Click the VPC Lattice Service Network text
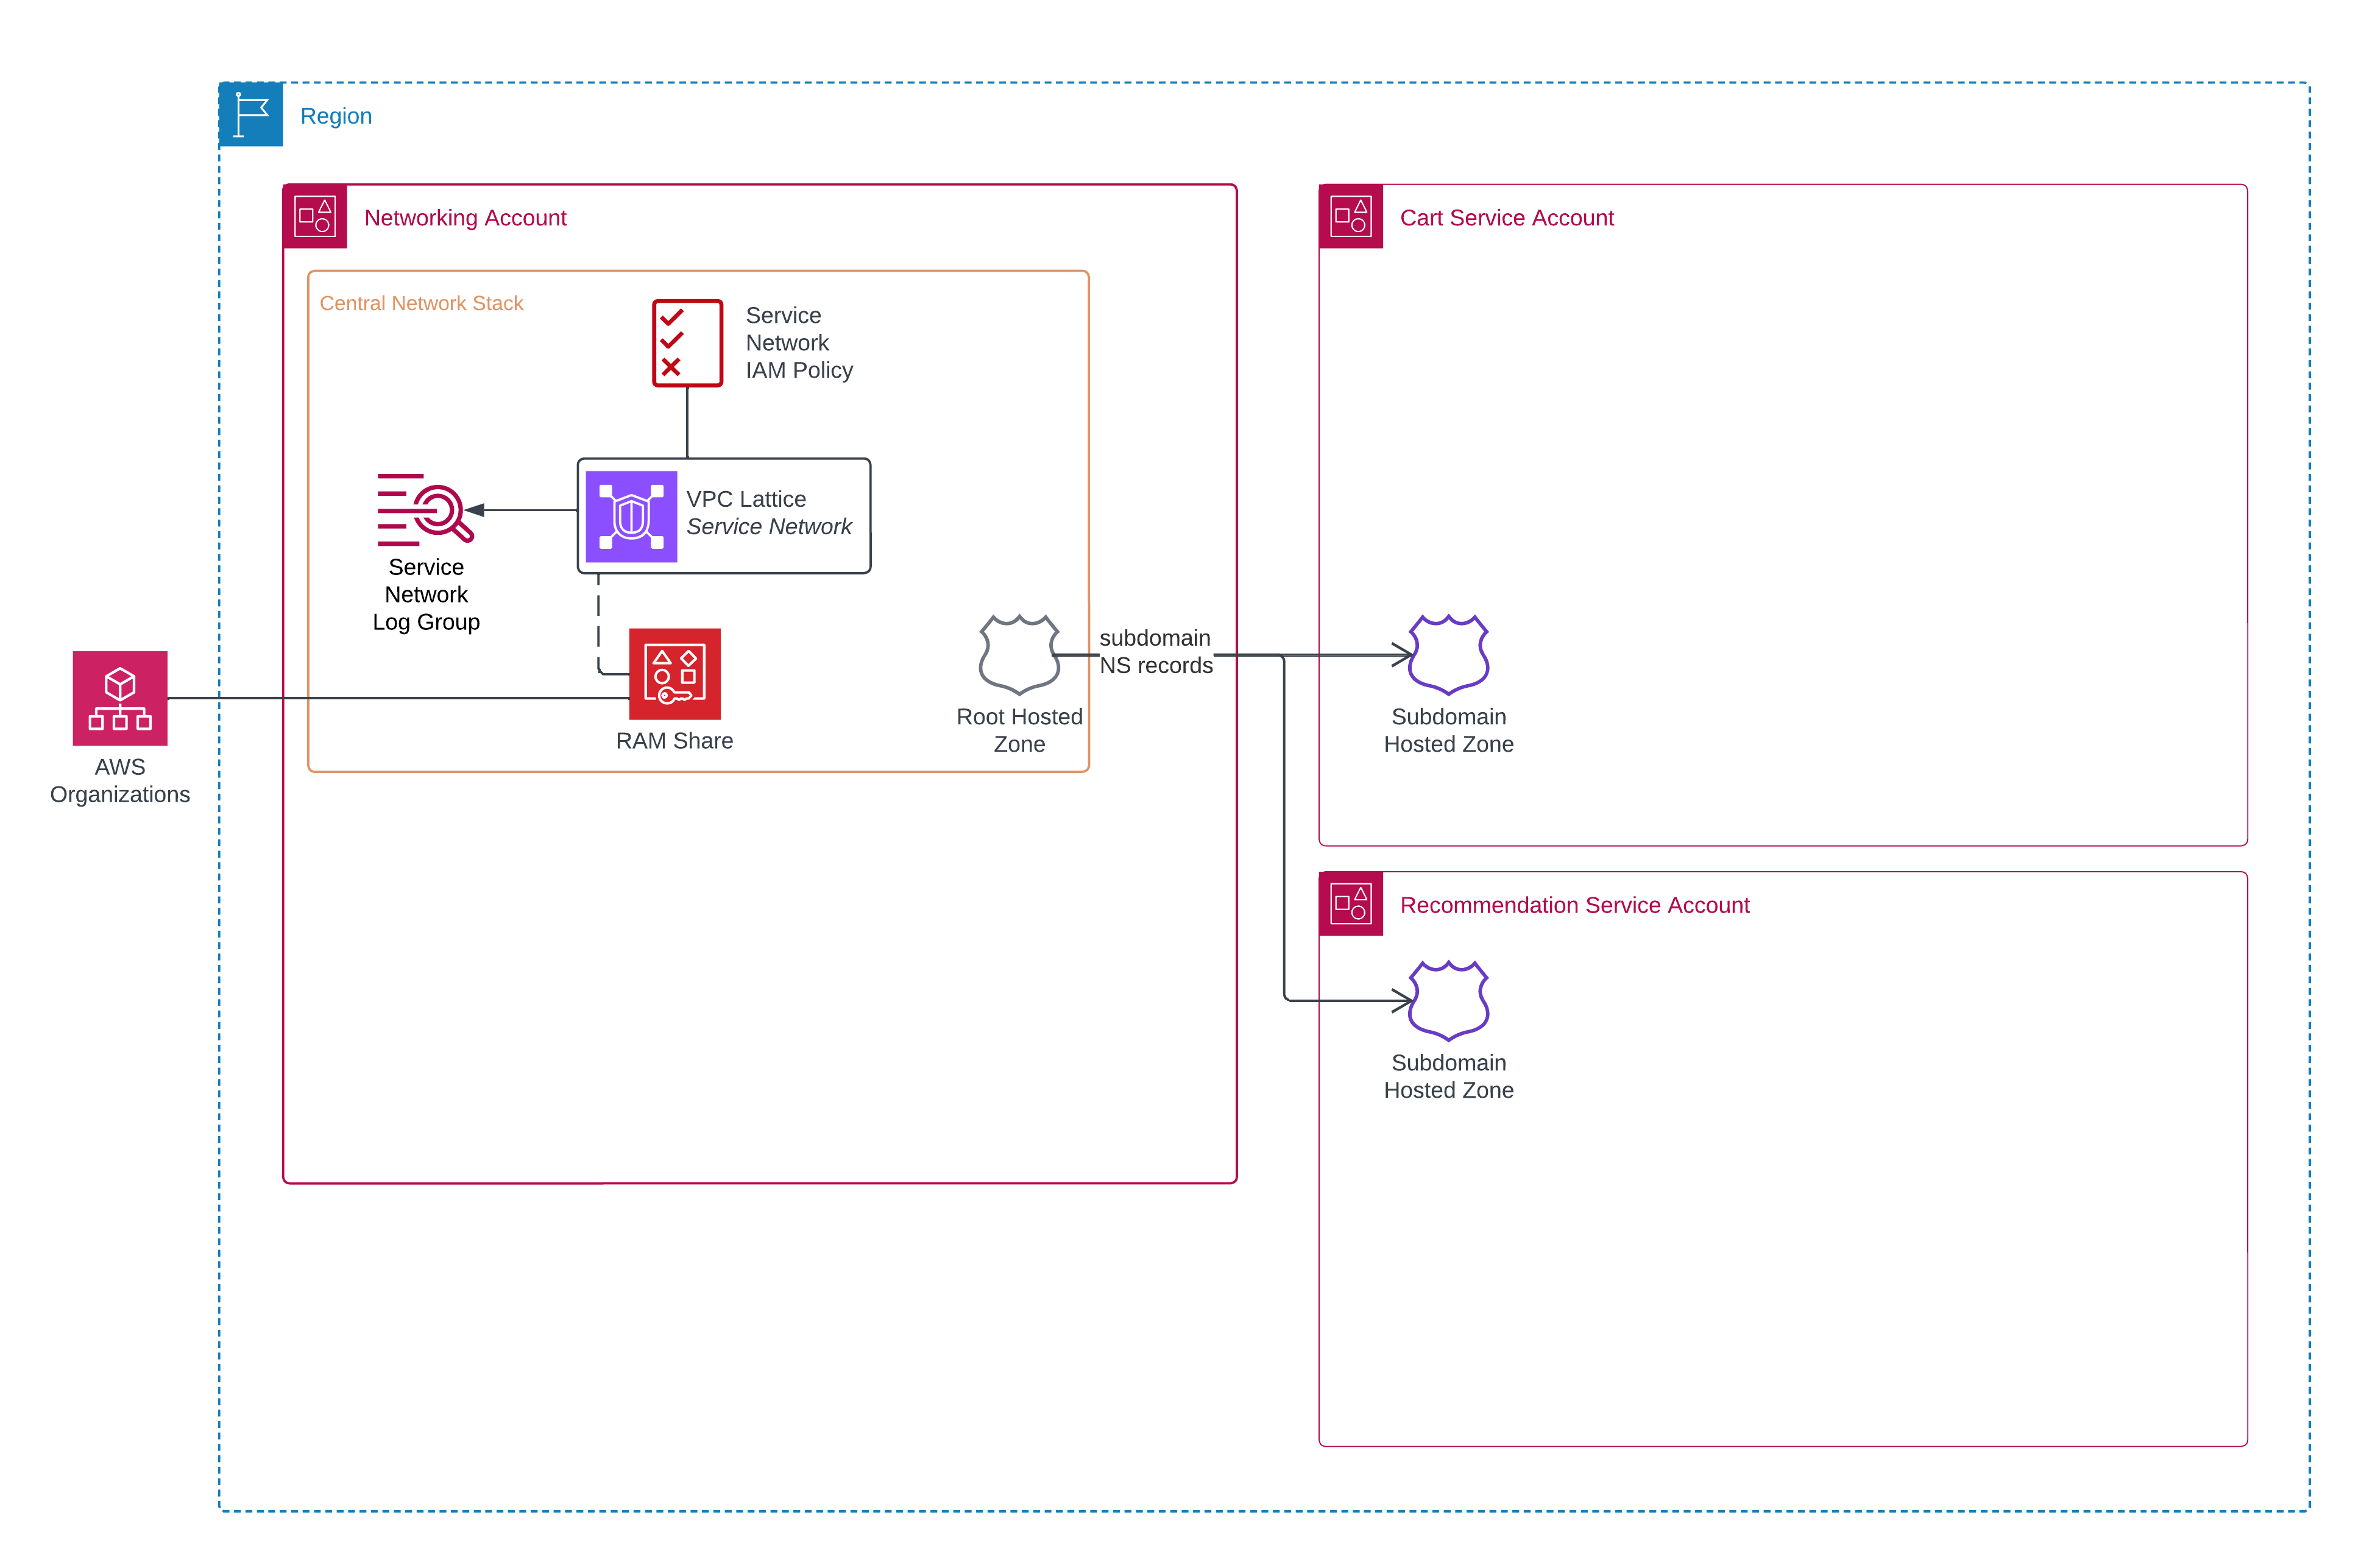 [x=768, y=513]
